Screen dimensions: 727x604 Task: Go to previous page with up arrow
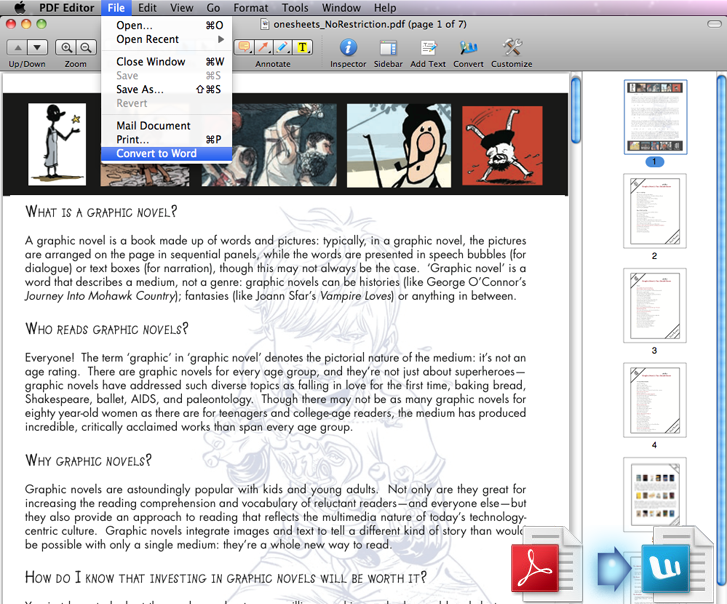click(x=17, y=47)
